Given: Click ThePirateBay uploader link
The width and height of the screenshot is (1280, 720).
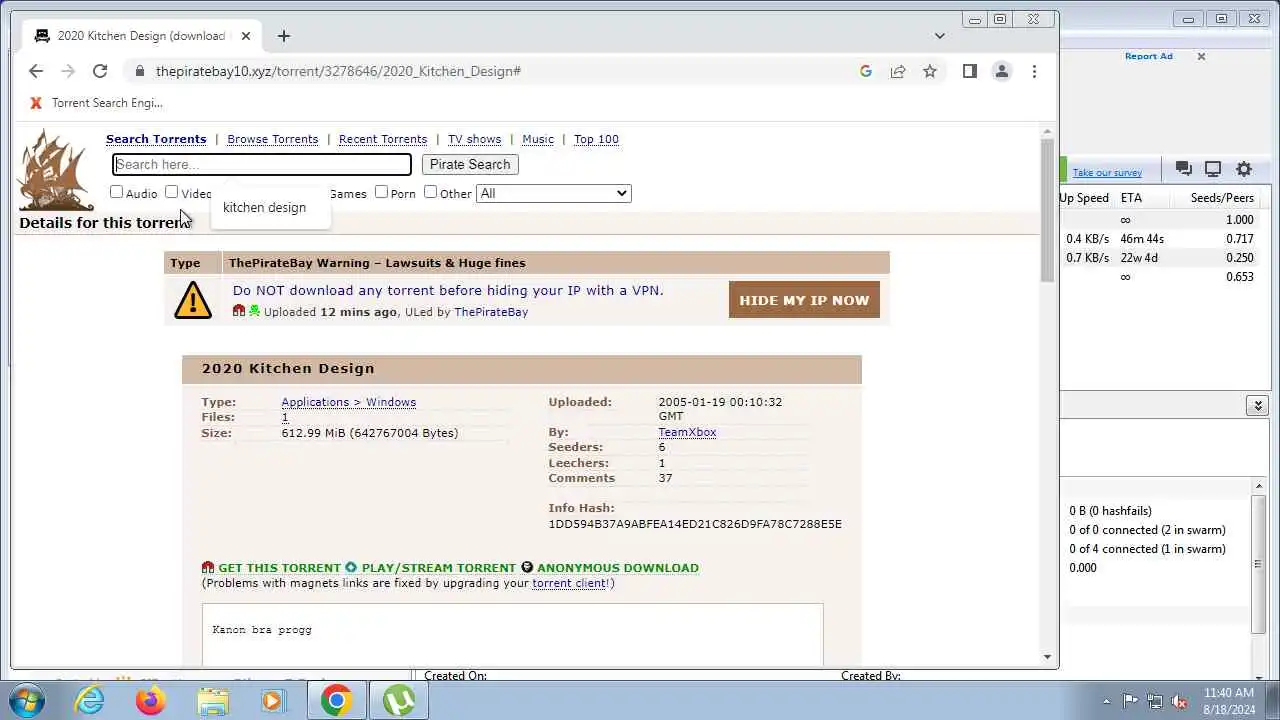Looking at the screenshot, I should [x=491, y=312].
